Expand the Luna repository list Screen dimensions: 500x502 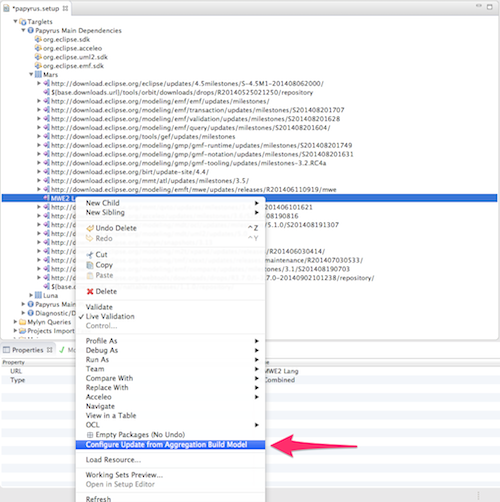pos(31,295)
